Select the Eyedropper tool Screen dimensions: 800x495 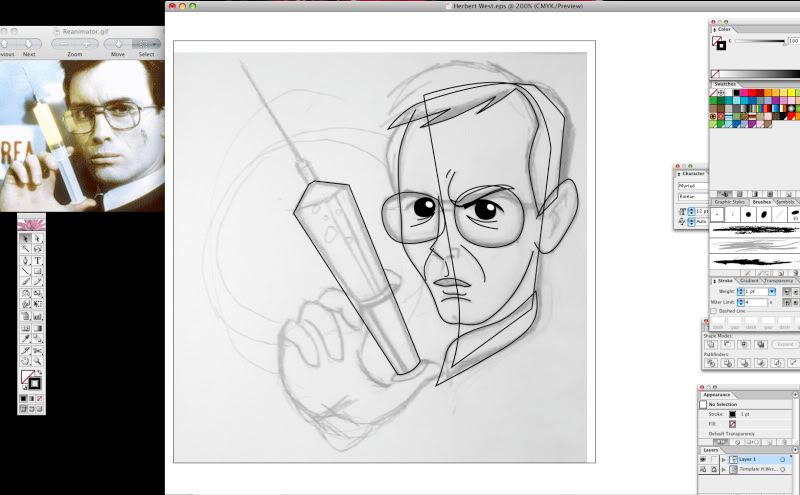25,338
